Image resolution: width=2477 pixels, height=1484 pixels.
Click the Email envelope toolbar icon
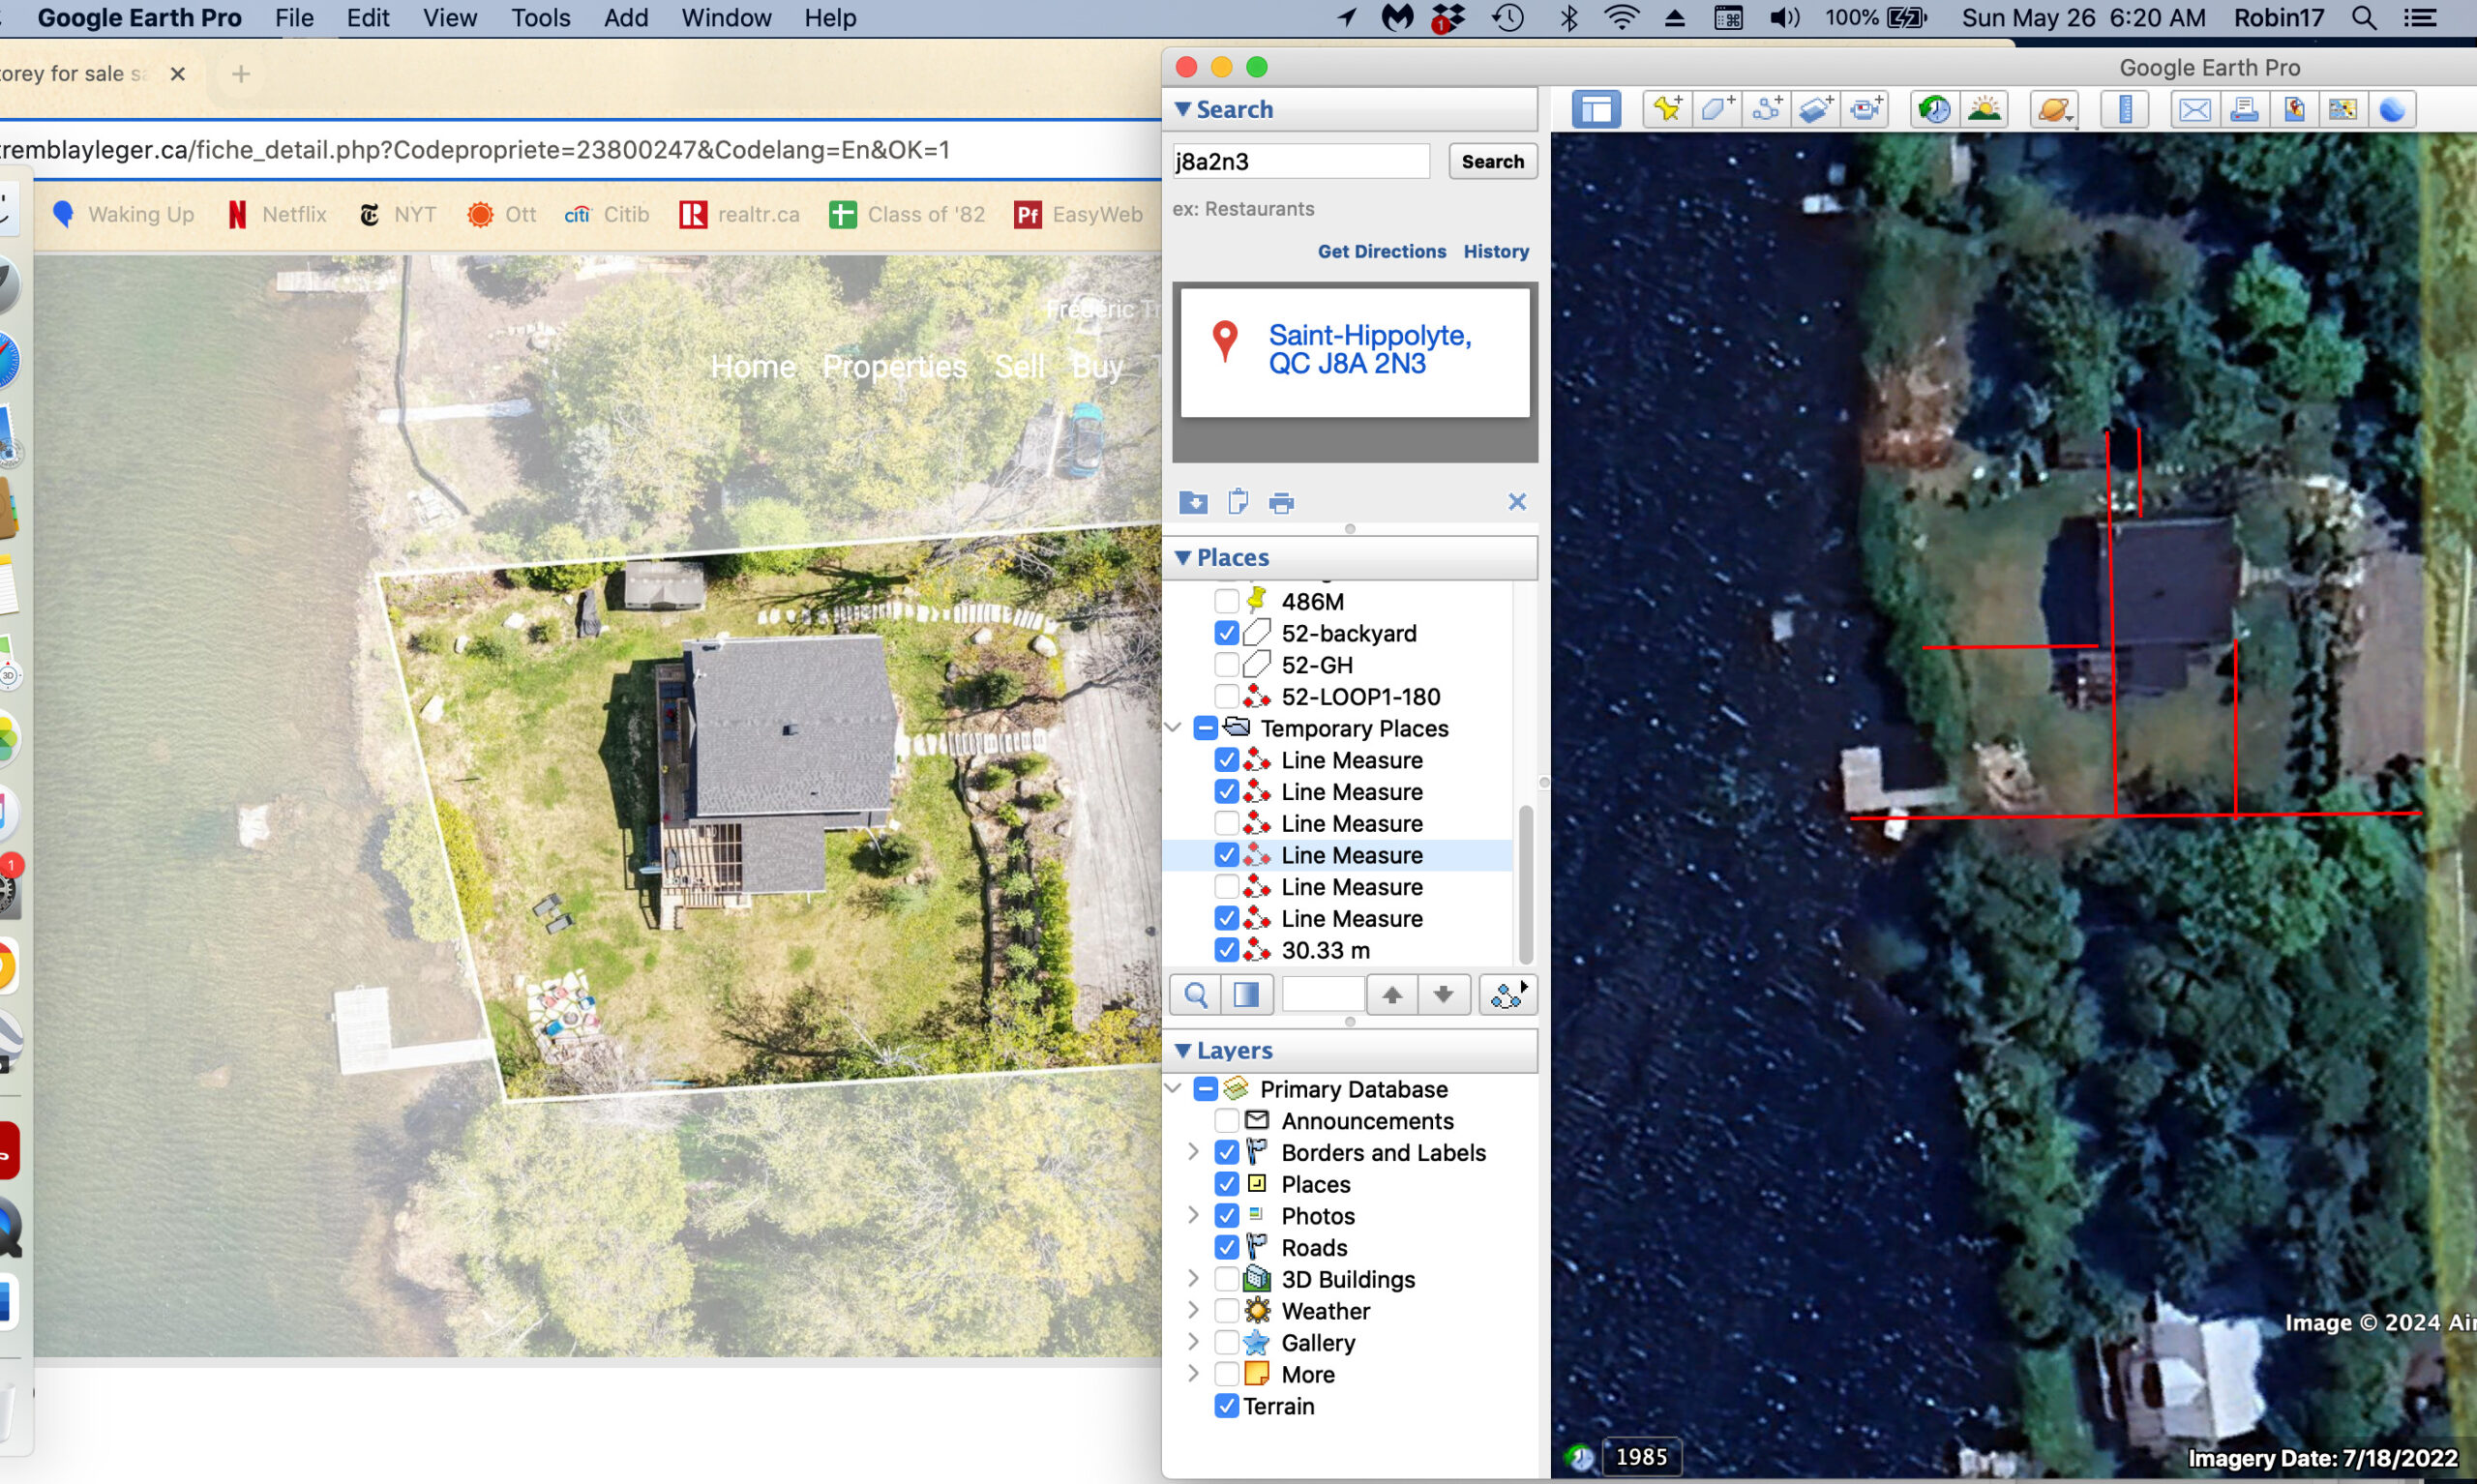(2194, 109)
